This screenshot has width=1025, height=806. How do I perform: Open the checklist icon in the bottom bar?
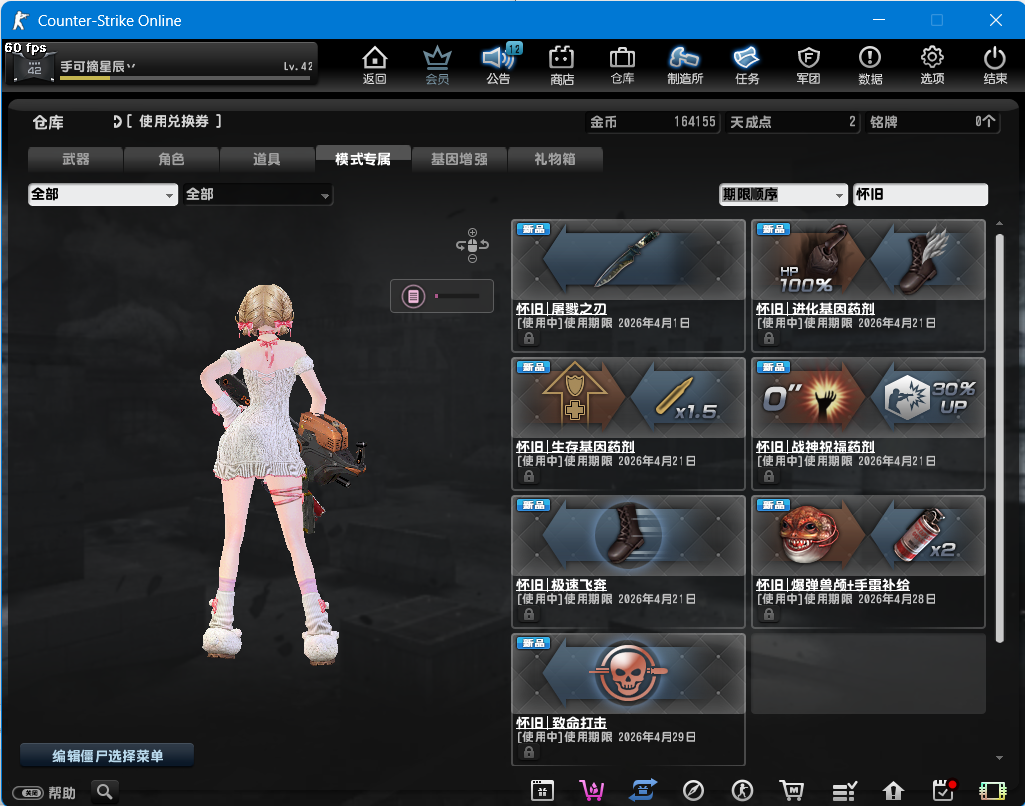click(844, 791)
